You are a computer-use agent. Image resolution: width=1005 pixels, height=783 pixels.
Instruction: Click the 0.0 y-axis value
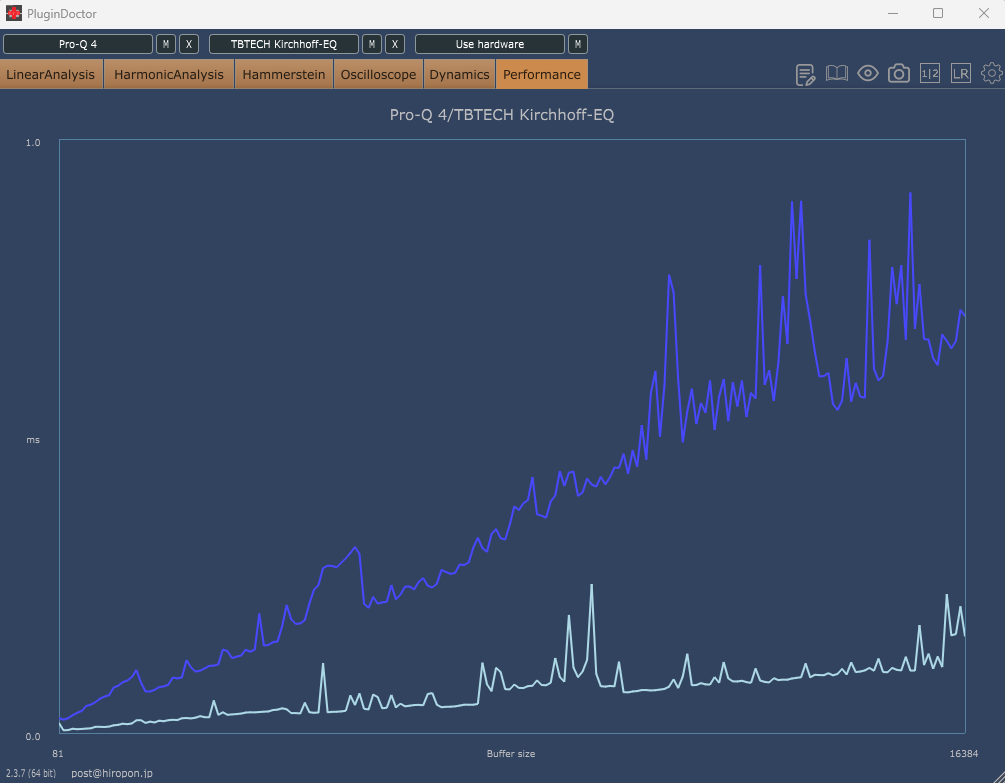pyautogui.click(x=33, y=736)
